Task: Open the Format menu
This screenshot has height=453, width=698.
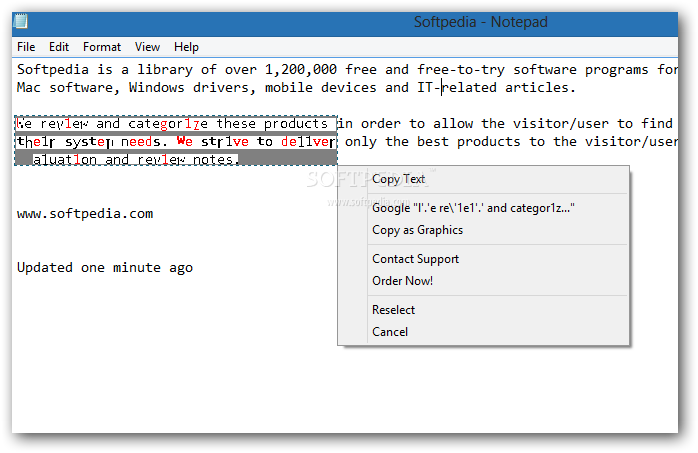Action: click(101, 47)
